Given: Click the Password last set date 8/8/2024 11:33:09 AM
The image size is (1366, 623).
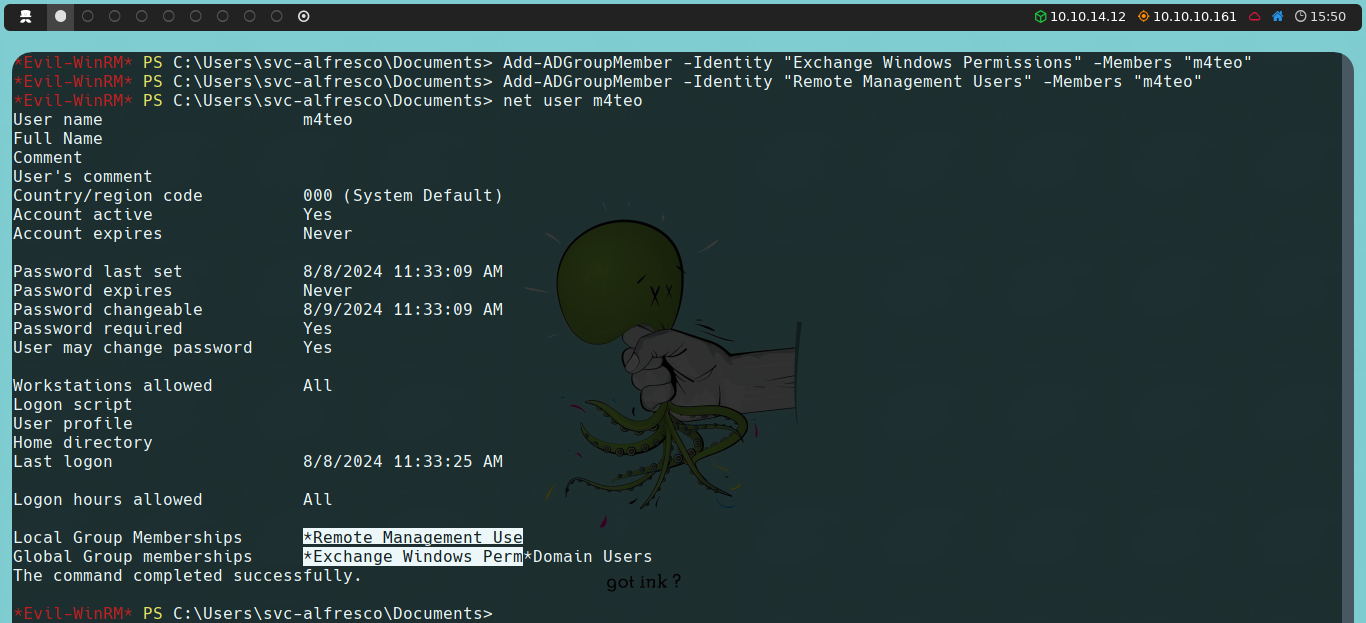Looking at the screenshot, I should [403, 272].
